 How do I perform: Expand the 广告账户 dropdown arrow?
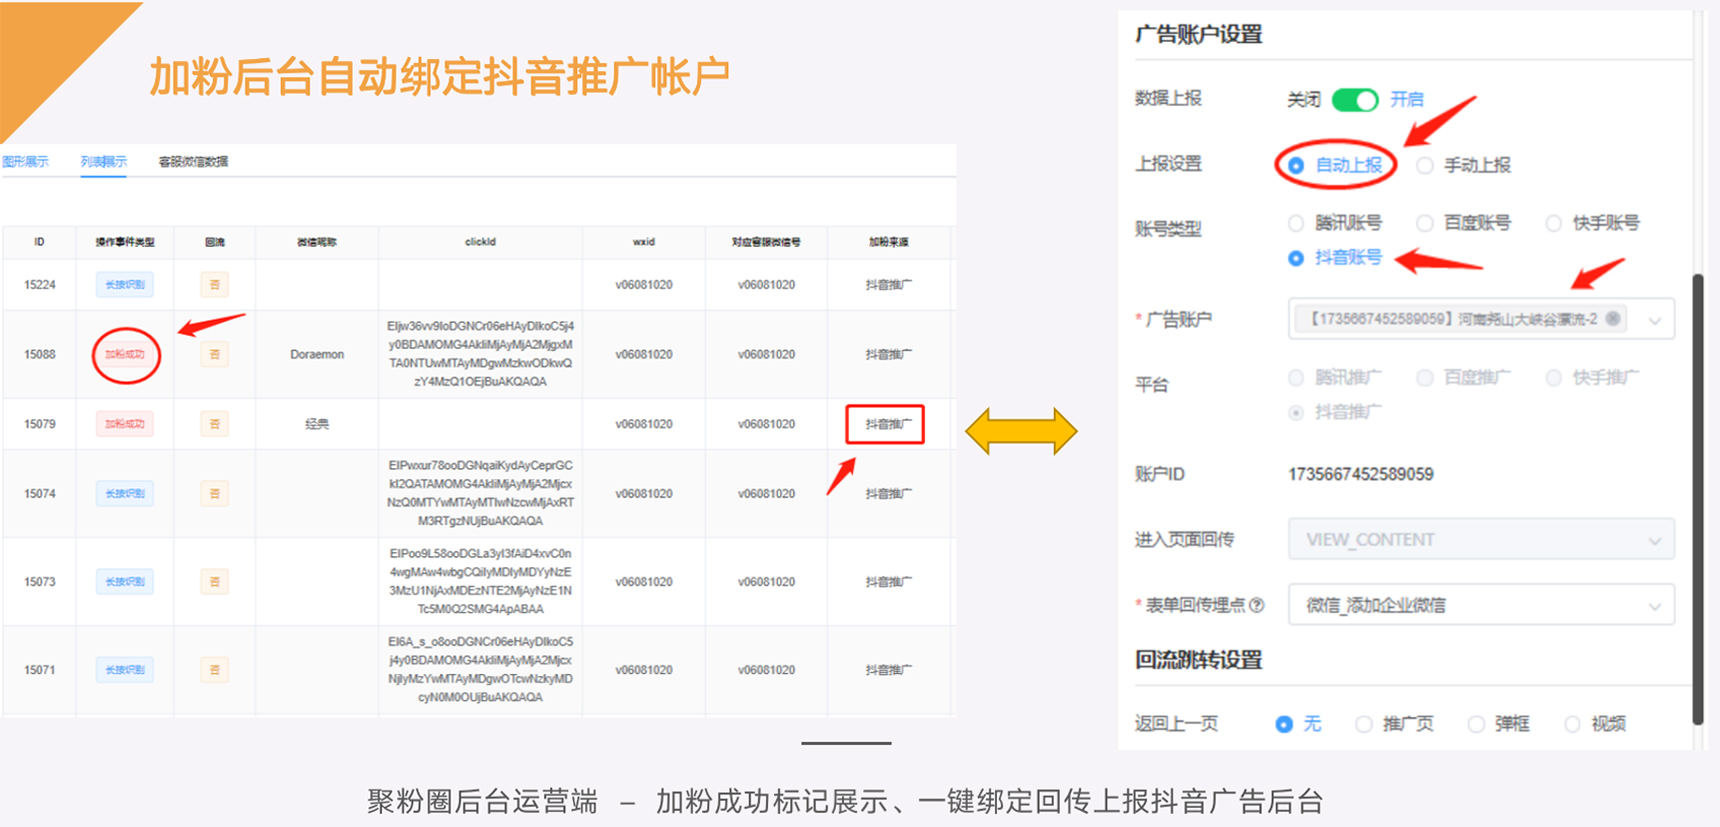1655,321
